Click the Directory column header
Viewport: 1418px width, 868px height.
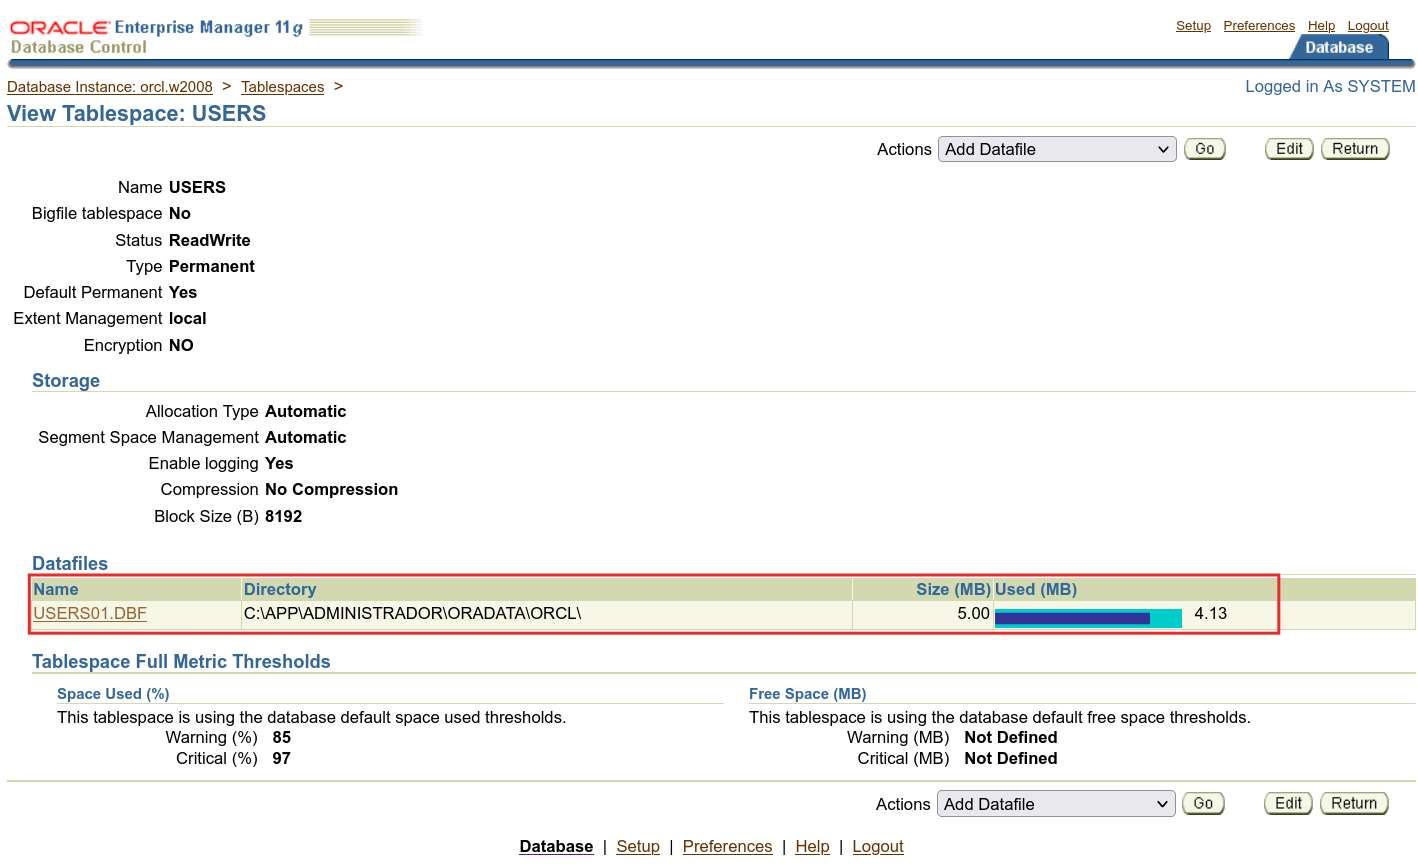[280, 590]
